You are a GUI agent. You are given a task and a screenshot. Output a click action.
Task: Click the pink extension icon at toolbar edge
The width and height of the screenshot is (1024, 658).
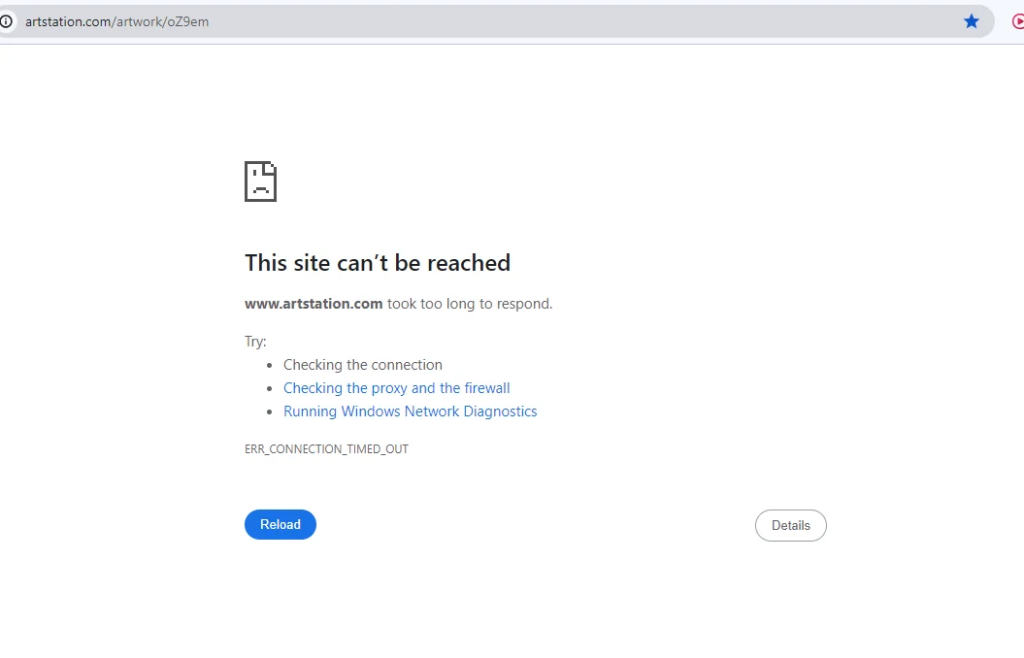[1017, 22]
